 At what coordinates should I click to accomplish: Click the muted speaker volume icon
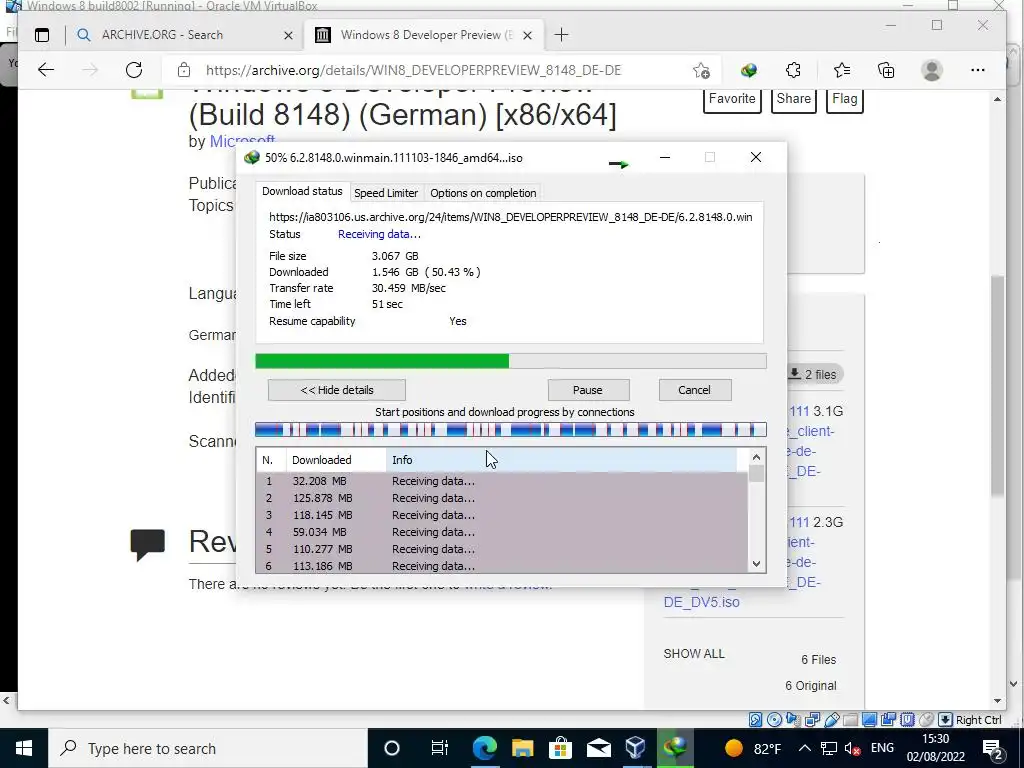pyautogui.click(x=852, y=748)
